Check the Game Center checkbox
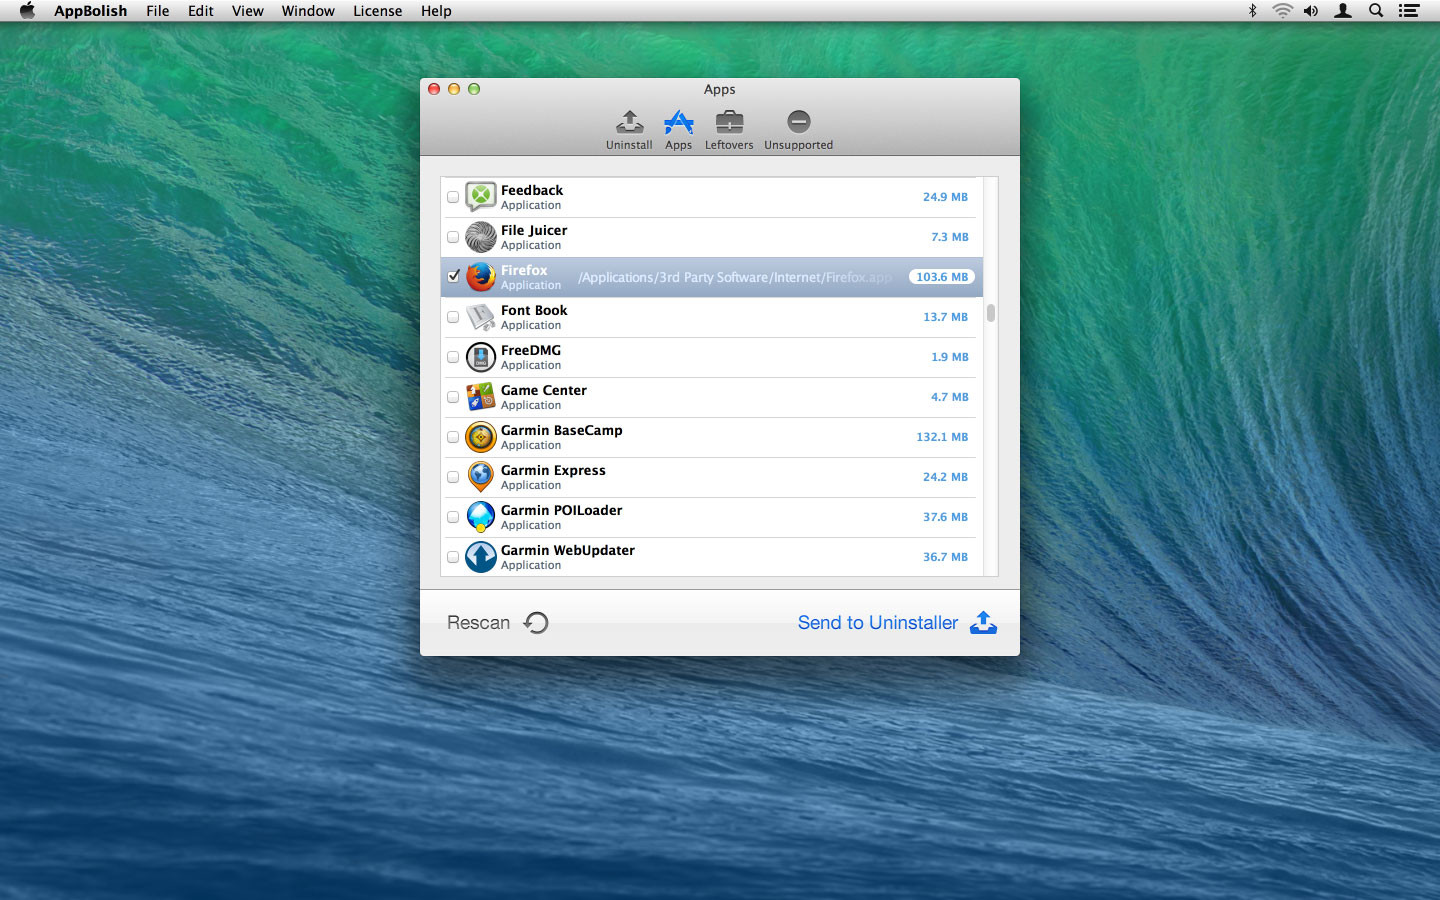The width and height of the screenshot is (1440, 900). tap(453, 397)
